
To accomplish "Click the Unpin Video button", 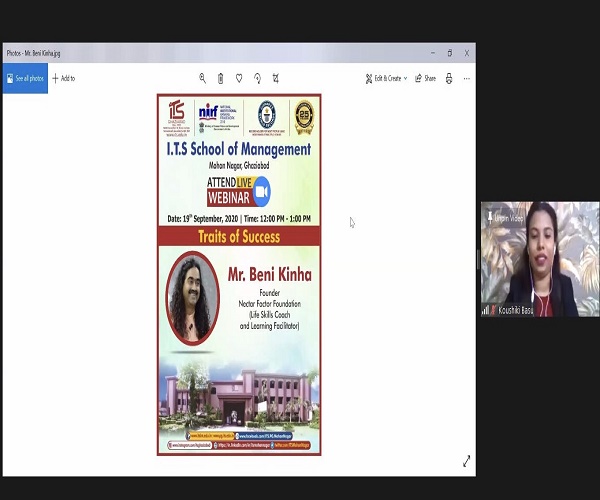I will [x=505, y=218].
